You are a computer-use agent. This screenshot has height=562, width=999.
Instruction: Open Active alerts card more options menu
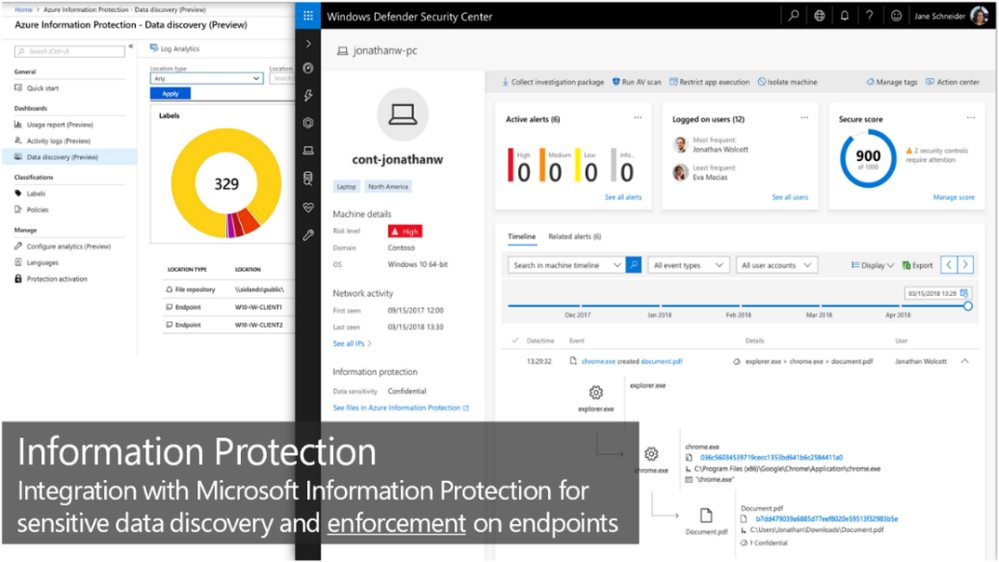(x=638, y=118)
